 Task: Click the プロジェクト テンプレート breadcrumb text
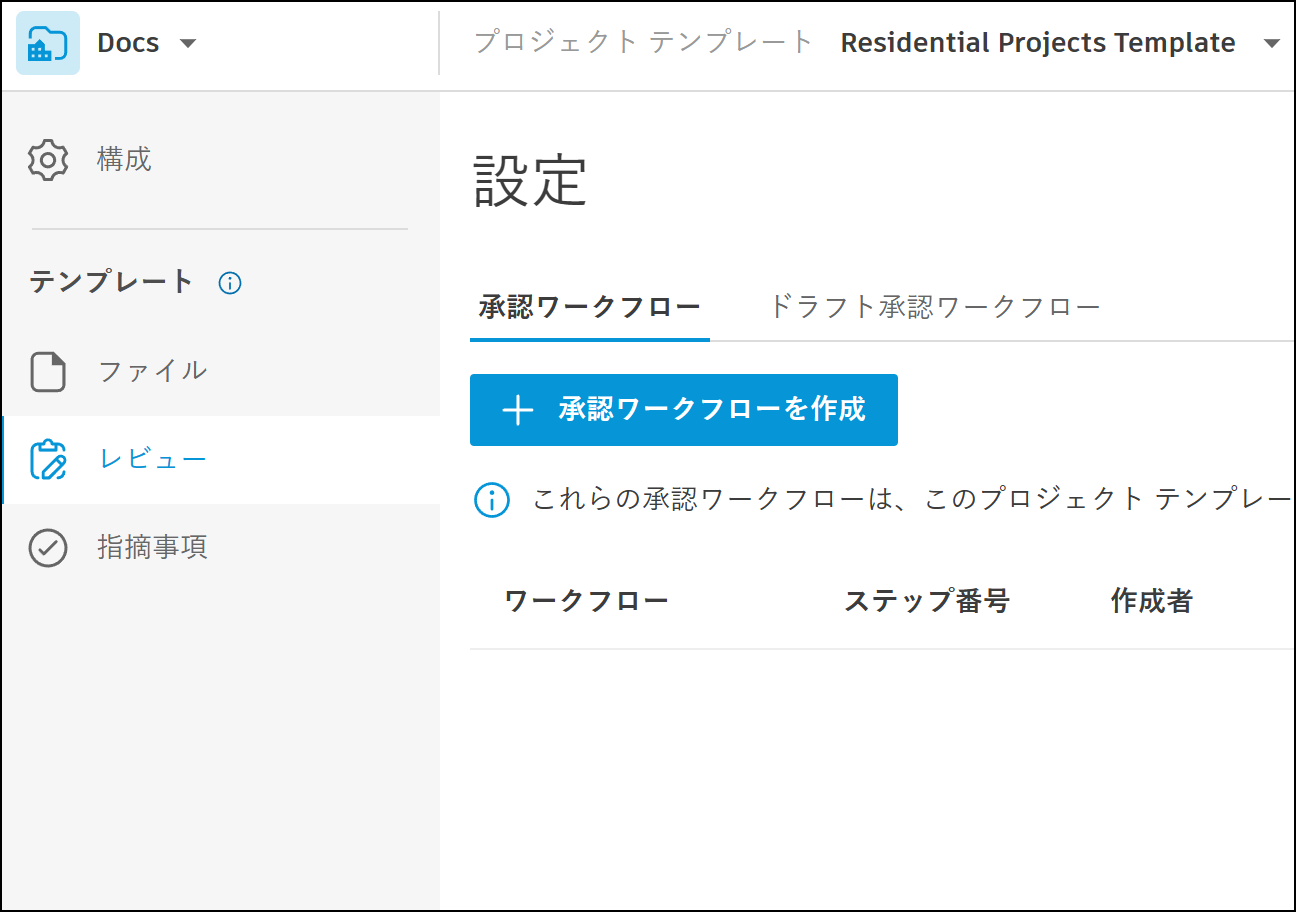point(644,43)
